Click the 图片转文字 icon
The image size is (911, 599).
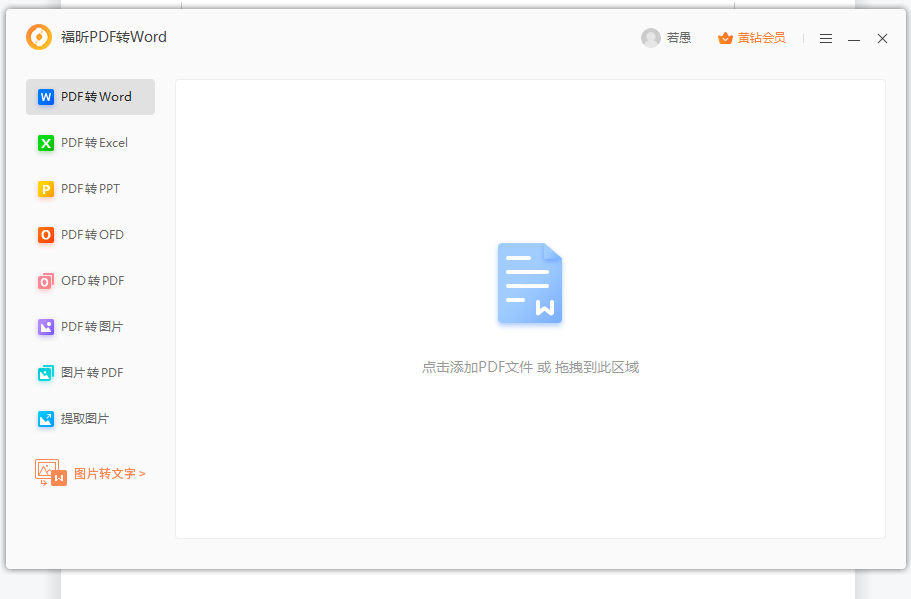point(49,471)
